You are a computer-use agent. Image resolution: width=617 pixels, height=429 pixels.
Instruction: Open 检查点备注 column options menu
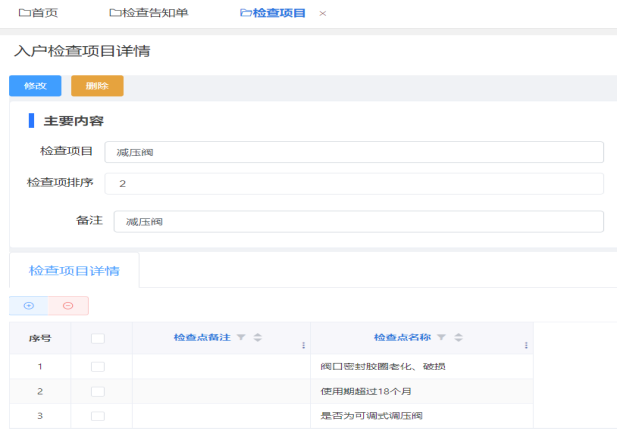(x=303, y=345)
